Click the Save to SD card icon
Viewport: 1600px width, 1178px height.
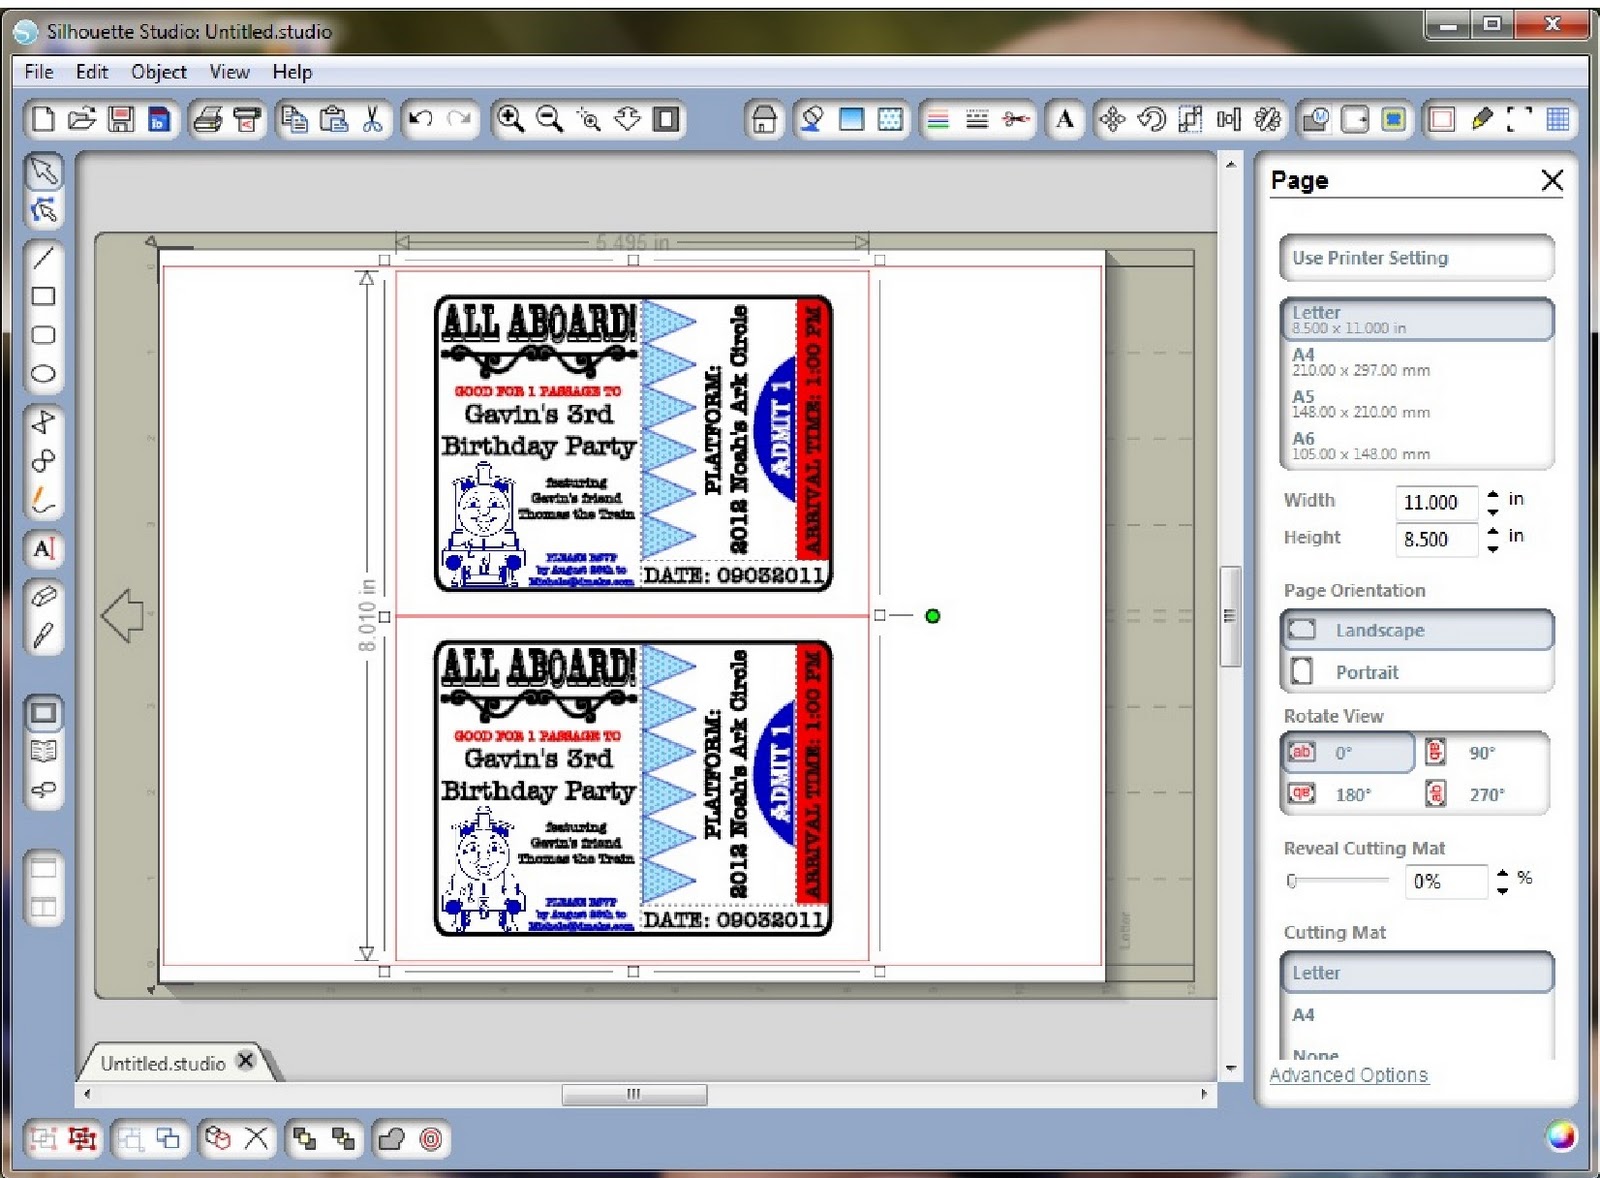(x=159, y=120)
